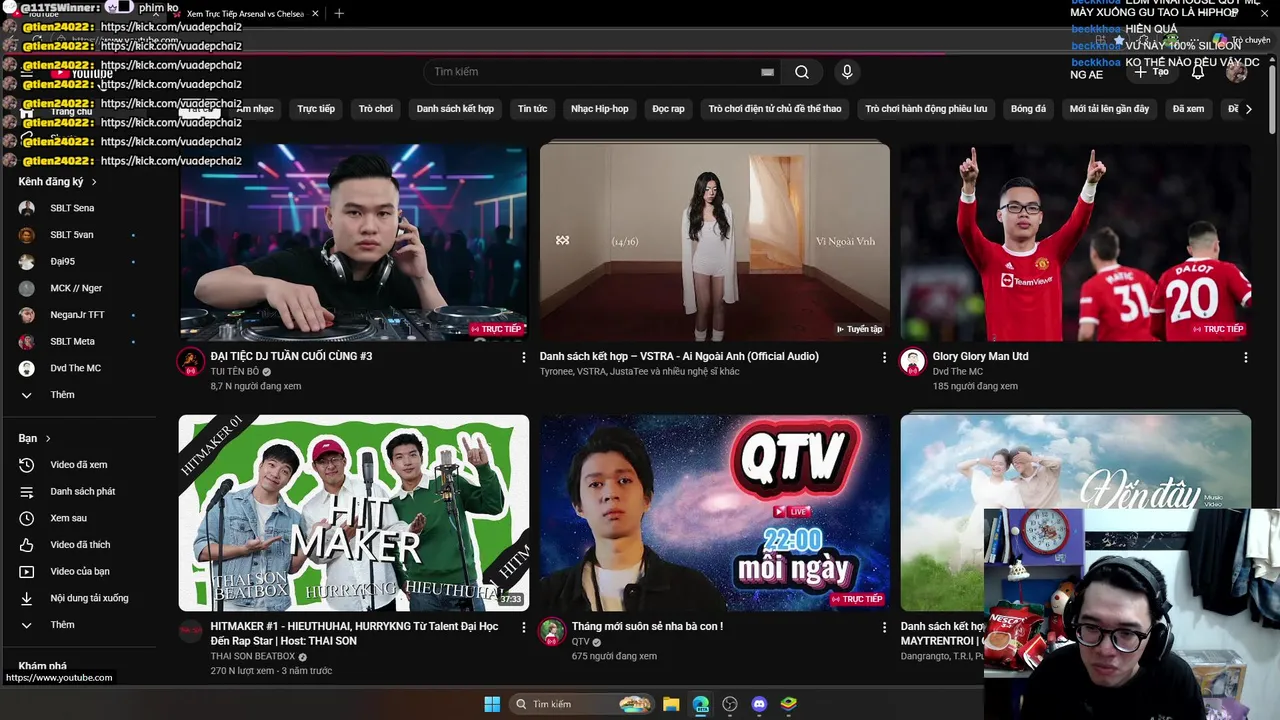Open the notifications bell
This screenshot has height=720, width=1280.
pyautogui.click(x=1198, y=72)
